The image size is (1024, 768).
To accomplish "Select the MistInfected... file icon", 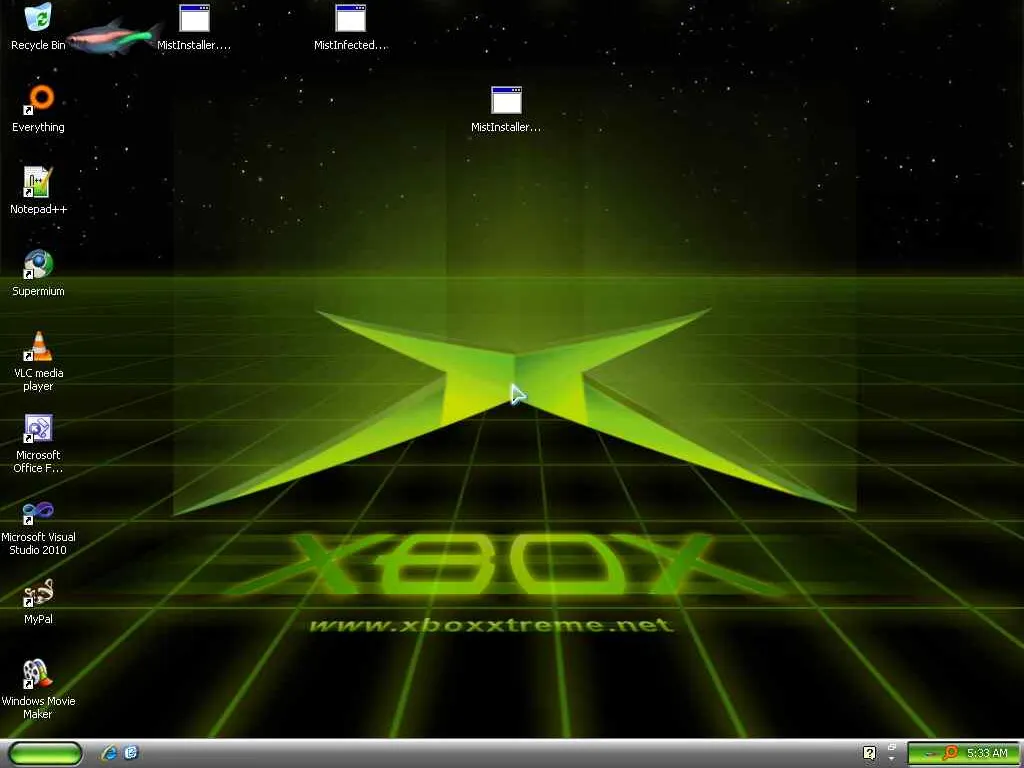I will coord(350,27).
